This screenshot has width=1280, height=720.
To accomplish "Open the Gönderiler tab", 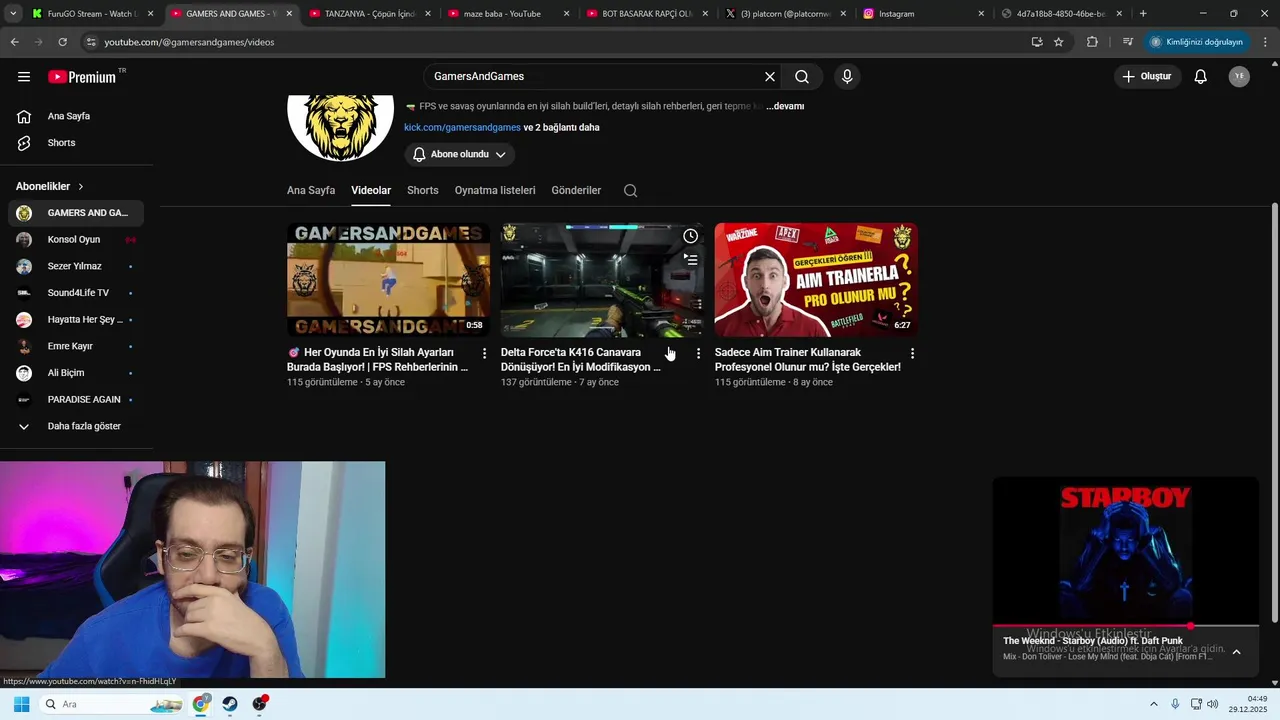I will pyautogui.click(x=576, y=190).
